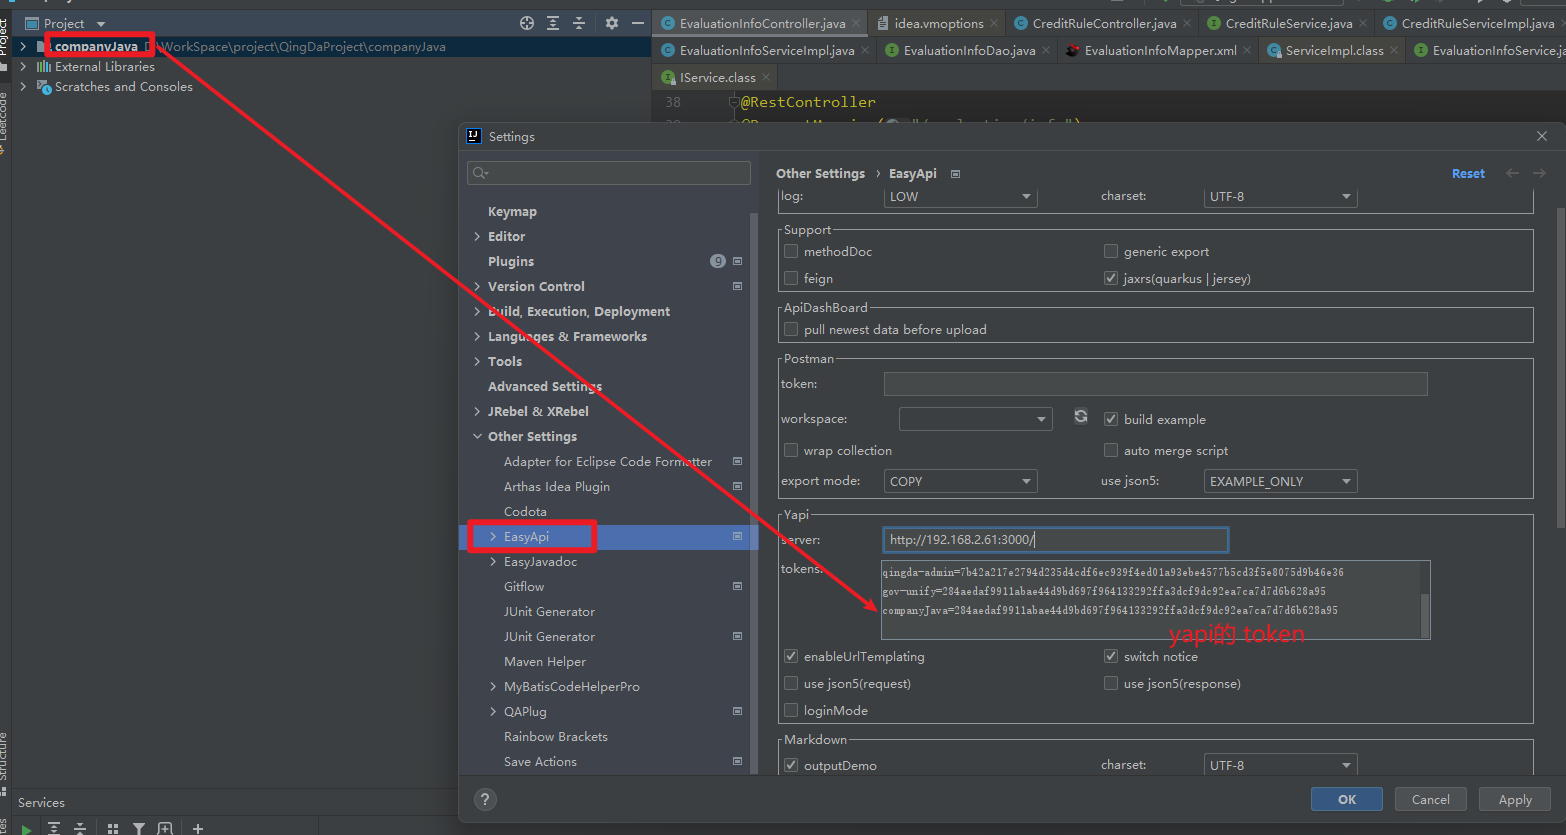This screenshot has height=835, width=1566.
Task: Open Project panel gear options
Action: click(x=612, y=23)
